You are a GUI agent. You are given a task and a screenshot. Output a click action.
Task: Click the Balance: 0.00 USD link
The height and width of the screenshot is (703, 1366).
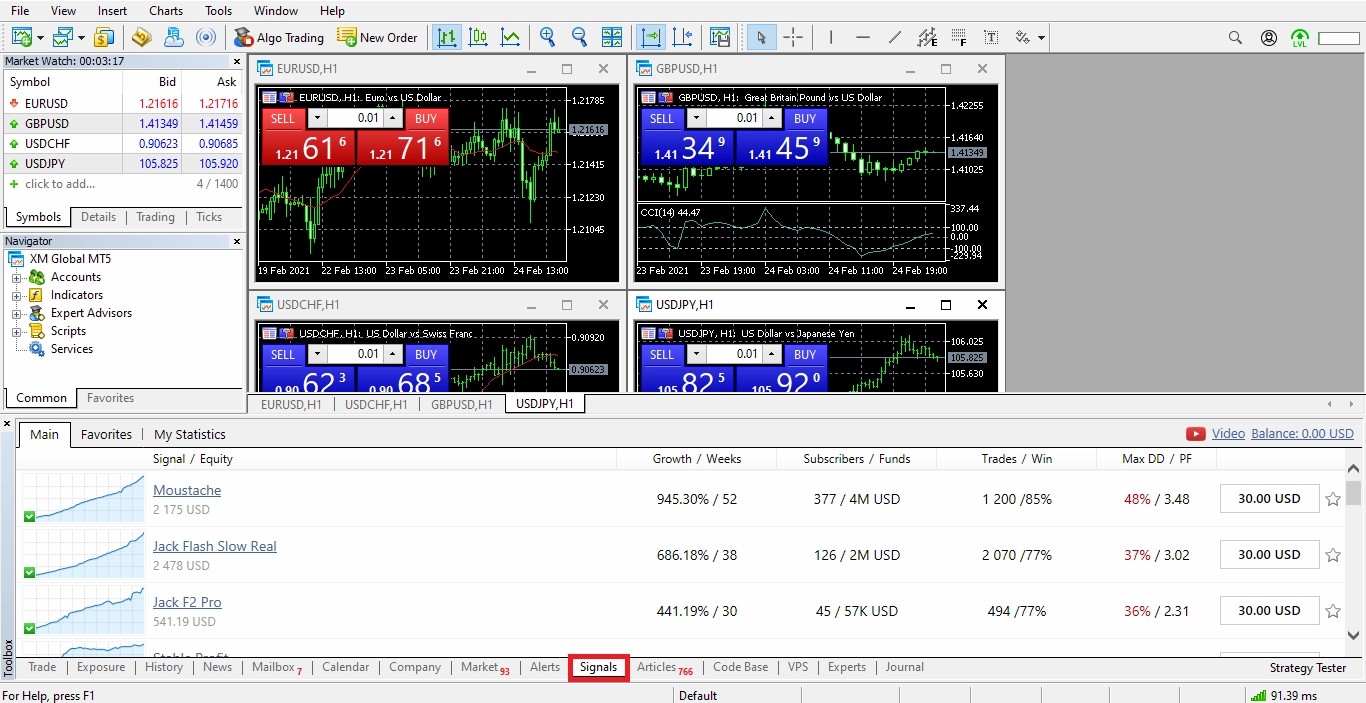tap(1302, 433)
